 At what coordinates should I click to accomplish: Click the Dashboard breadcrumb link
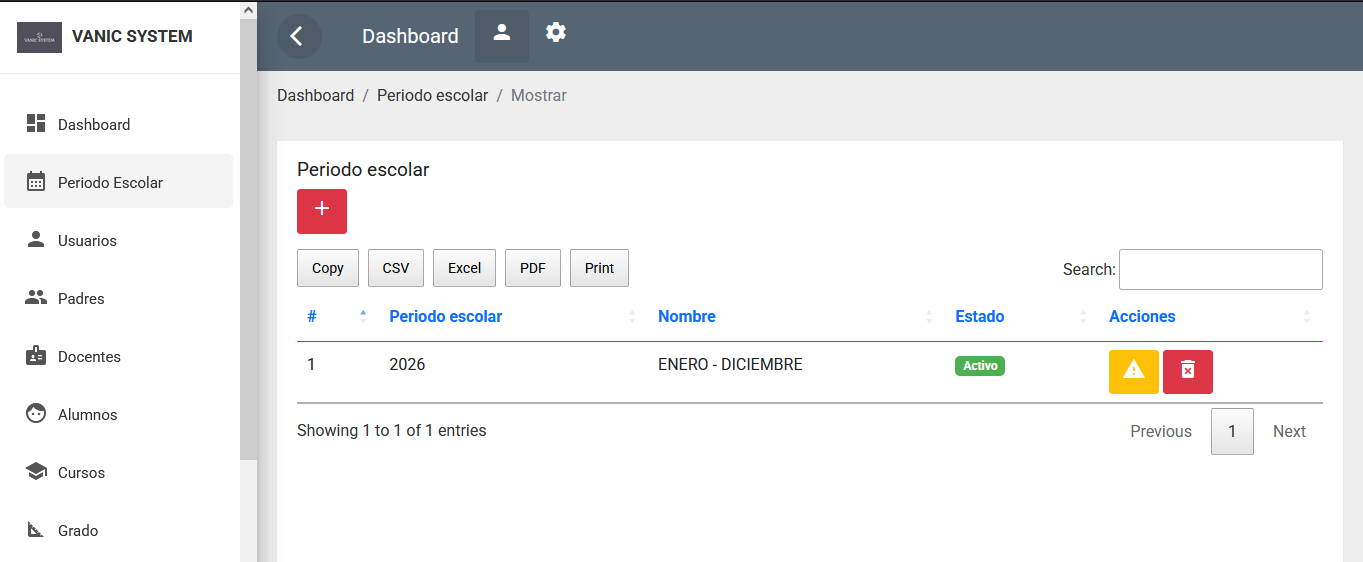click(x=315, y=96)
